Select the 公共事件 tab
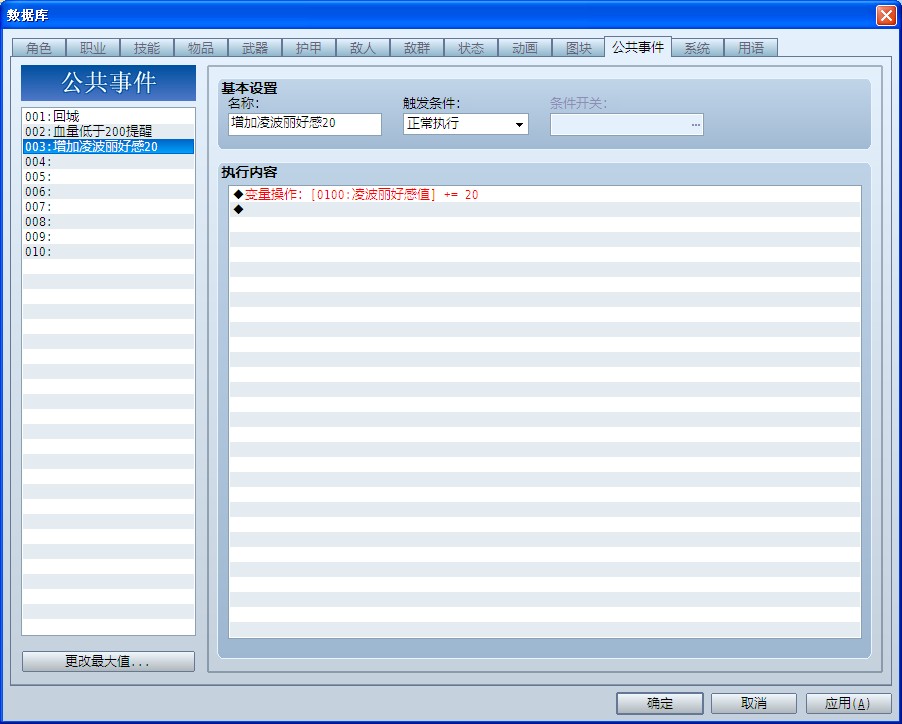 tap(638, 47)
